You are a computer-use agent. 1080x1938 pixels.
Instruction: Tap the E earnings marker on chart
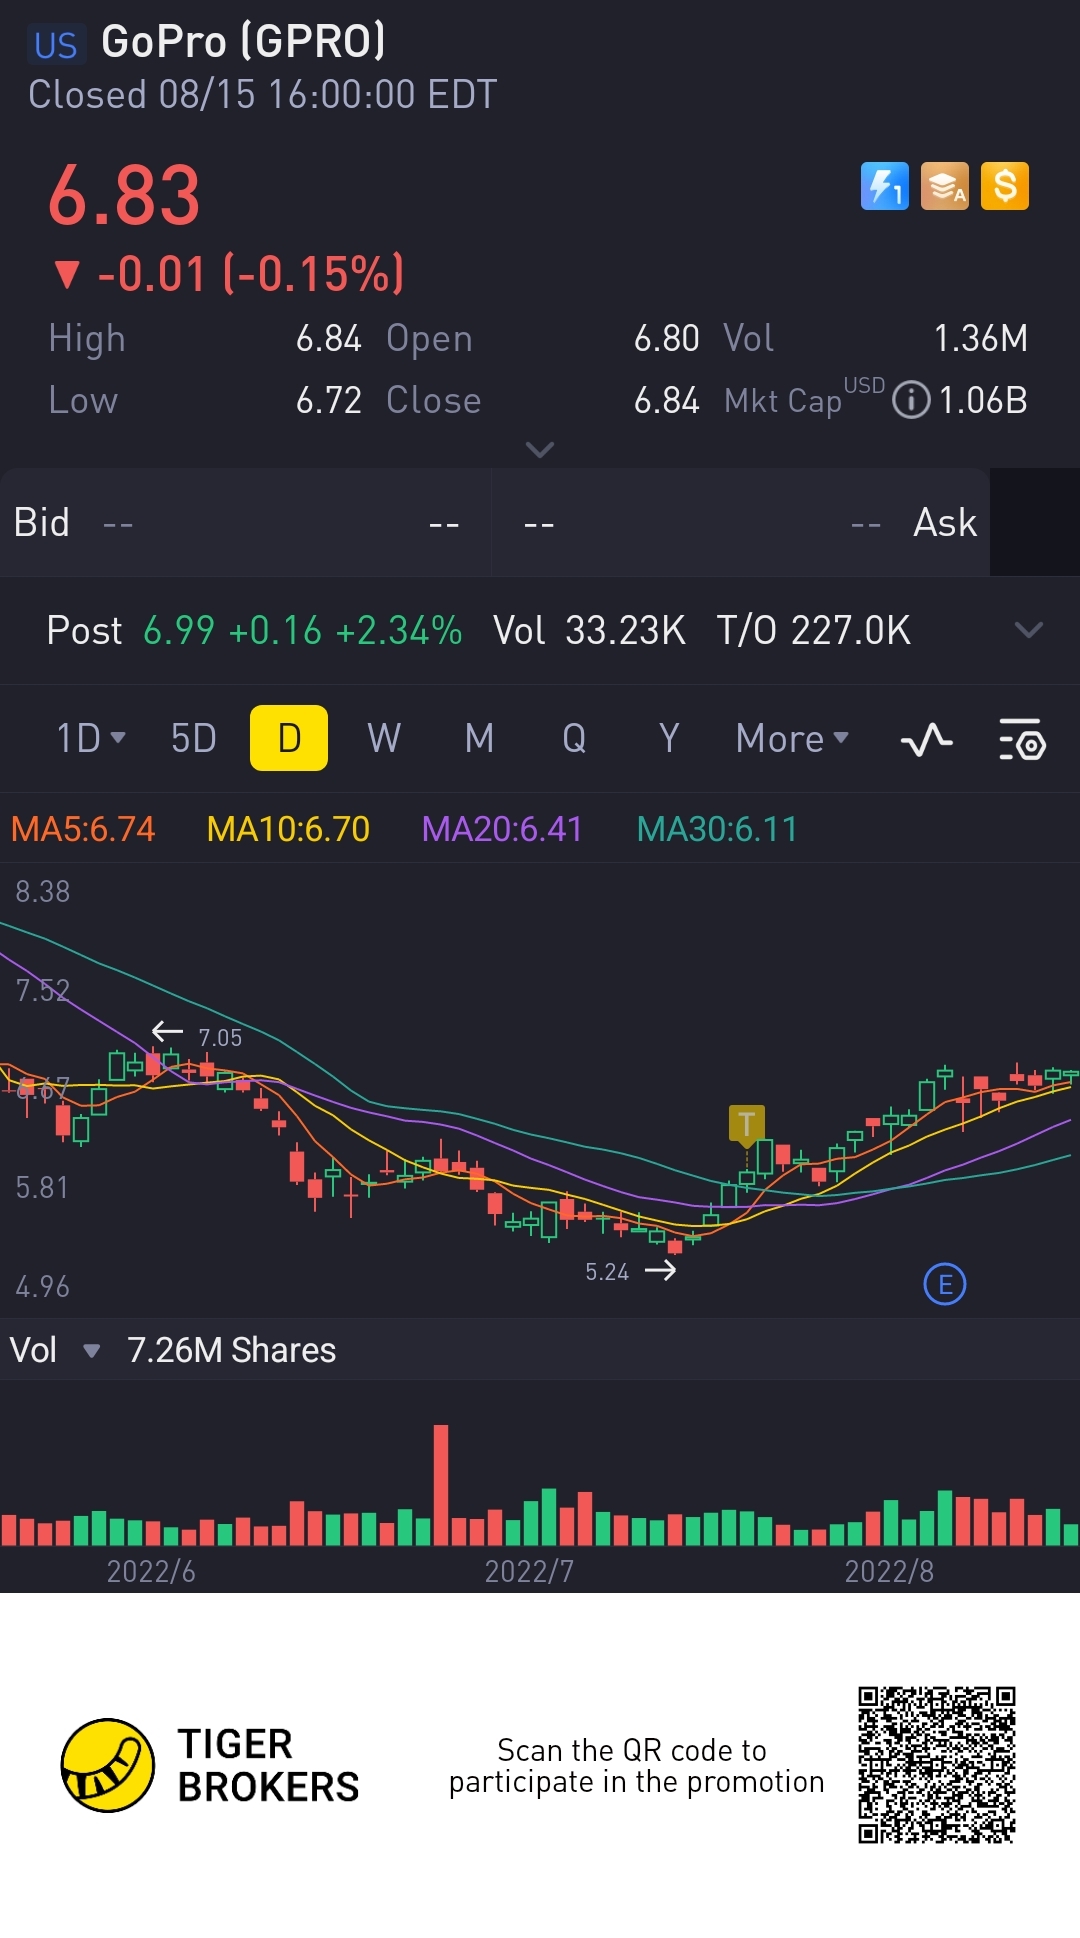pyautogui.click(x=945, y=1284)
